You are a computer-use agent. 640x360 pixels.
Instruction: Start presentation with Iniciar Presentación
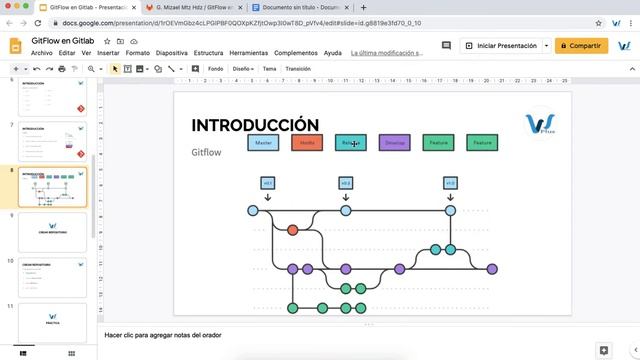click(502, 46)
